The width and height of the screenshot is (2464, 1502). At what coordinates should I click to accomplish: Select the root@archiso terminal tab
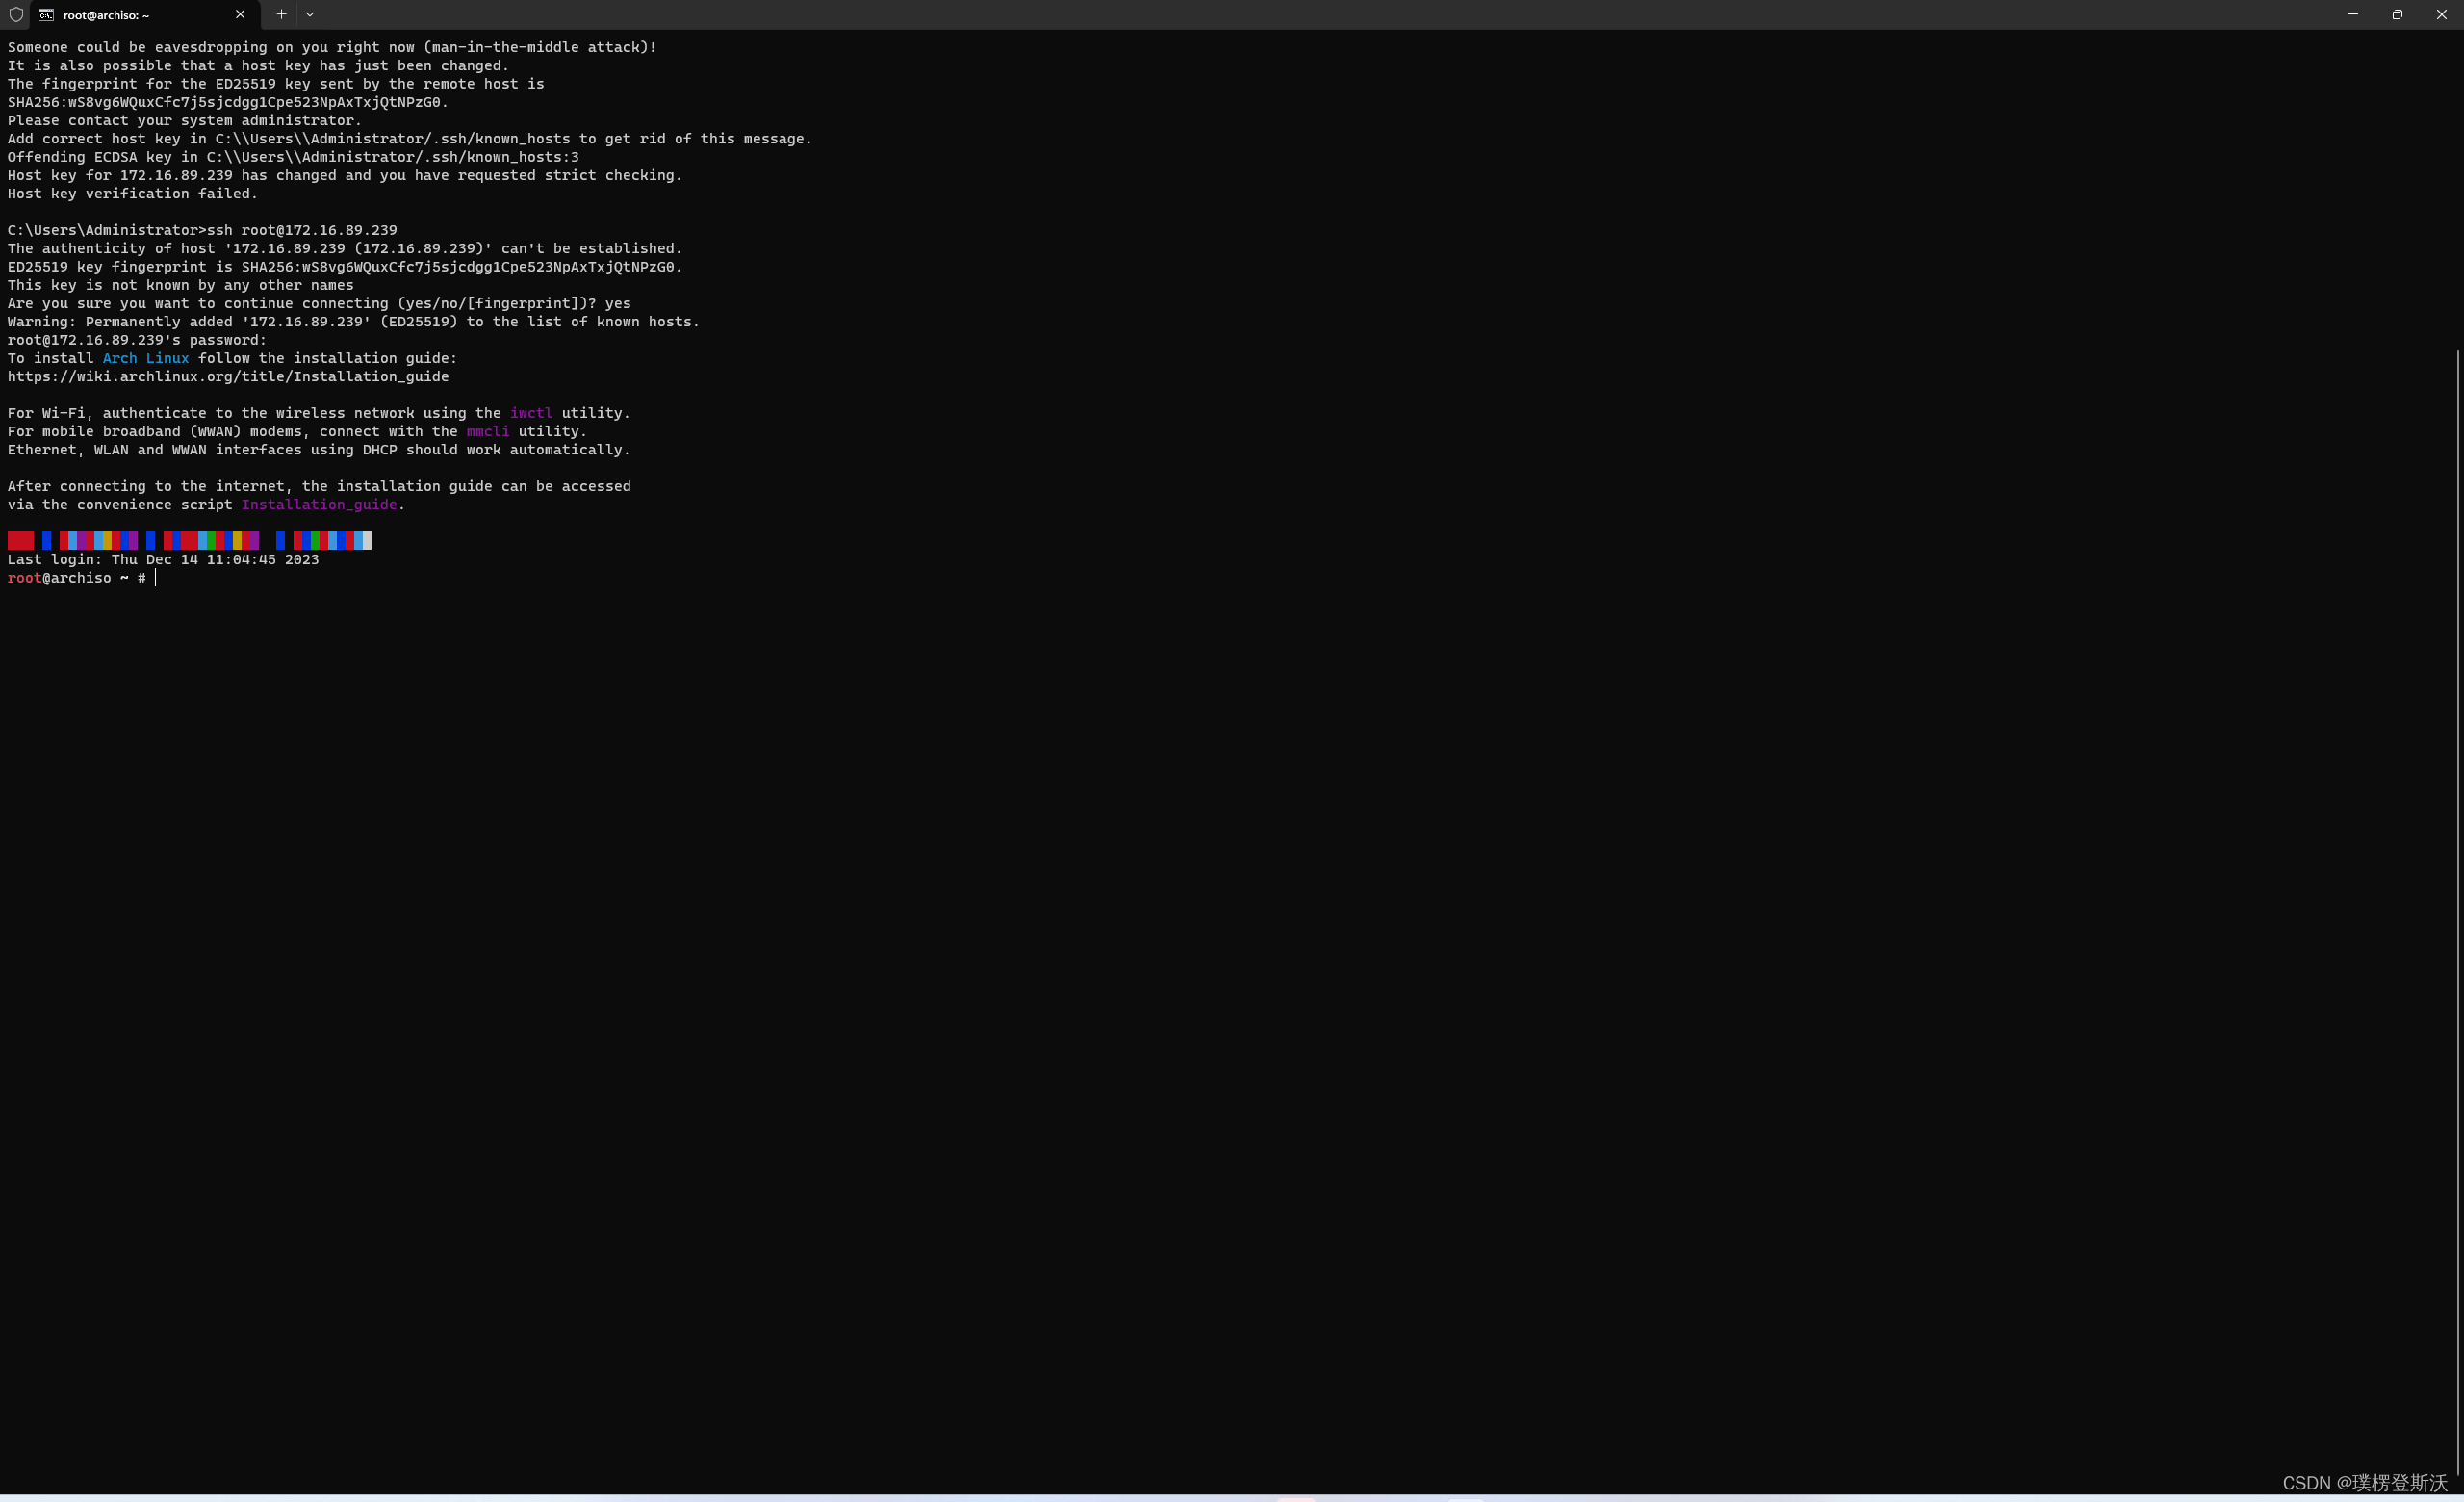(x=143, y=15)
